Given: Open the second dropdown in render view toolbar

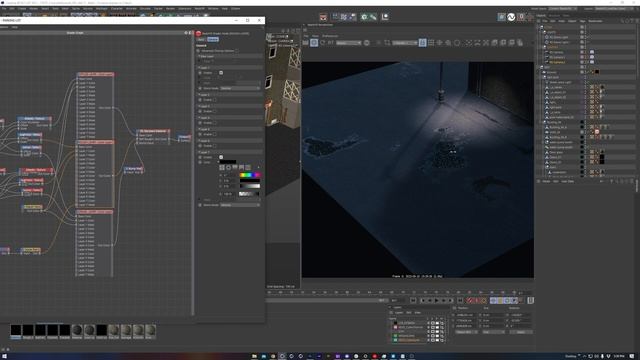Looking at the screenshot, I should (x=404, y=42).
